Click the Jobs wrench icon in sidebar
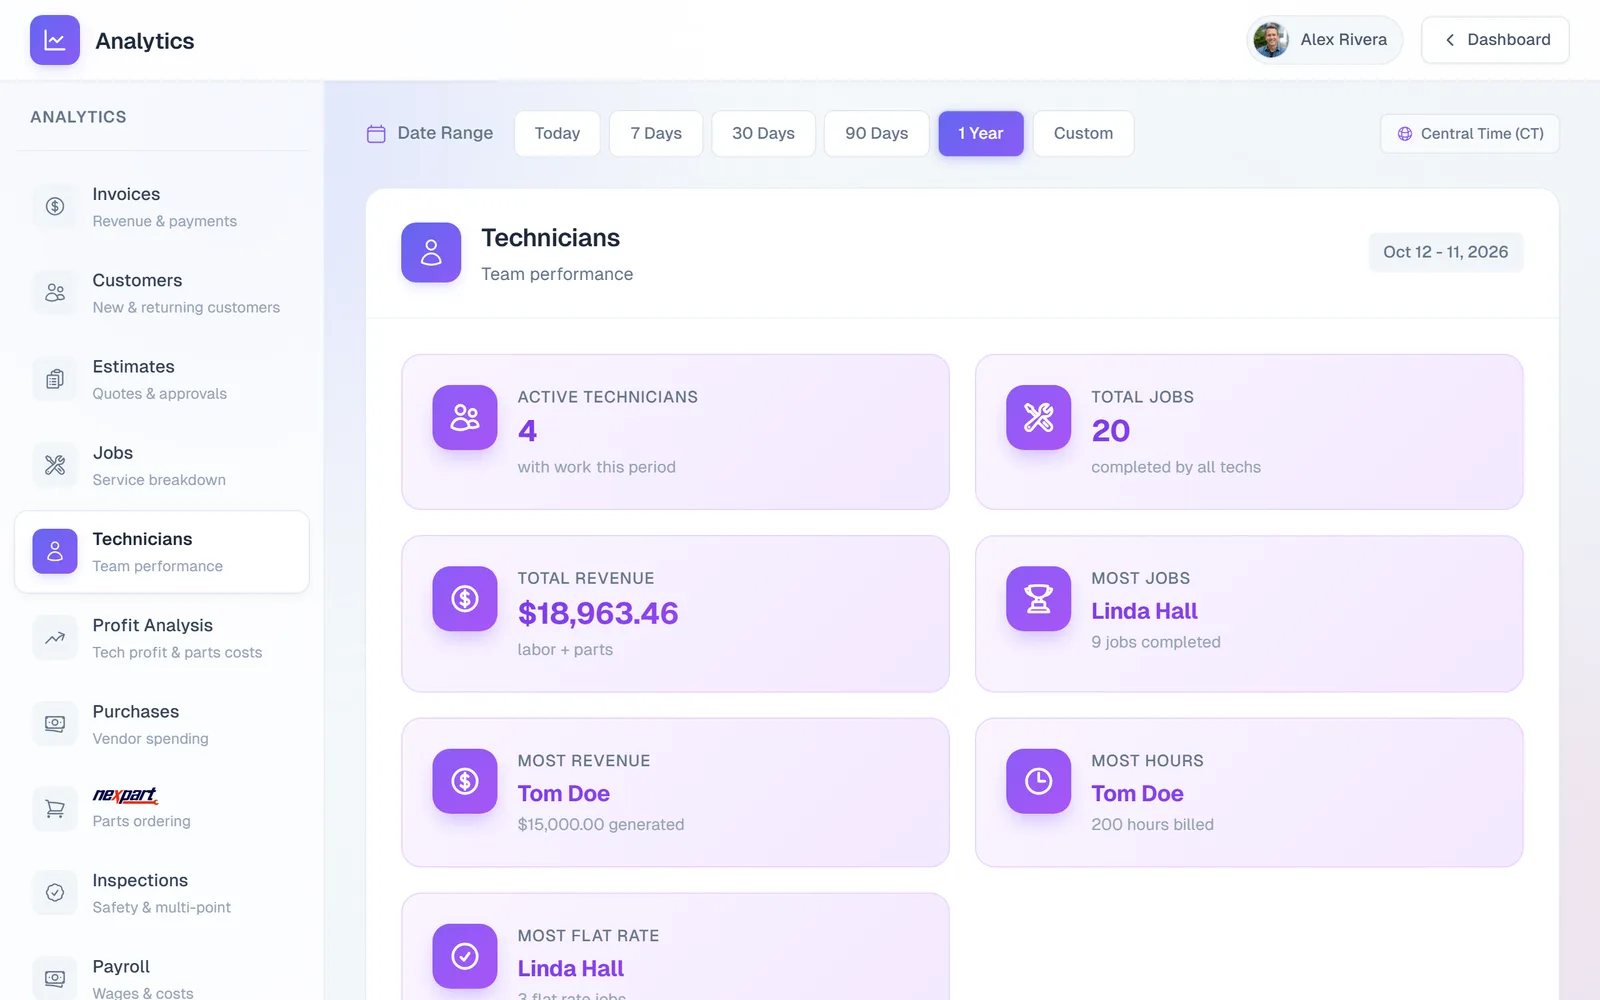The height and width of the screenshot is (1000, 1600). [x=55, y=465]
